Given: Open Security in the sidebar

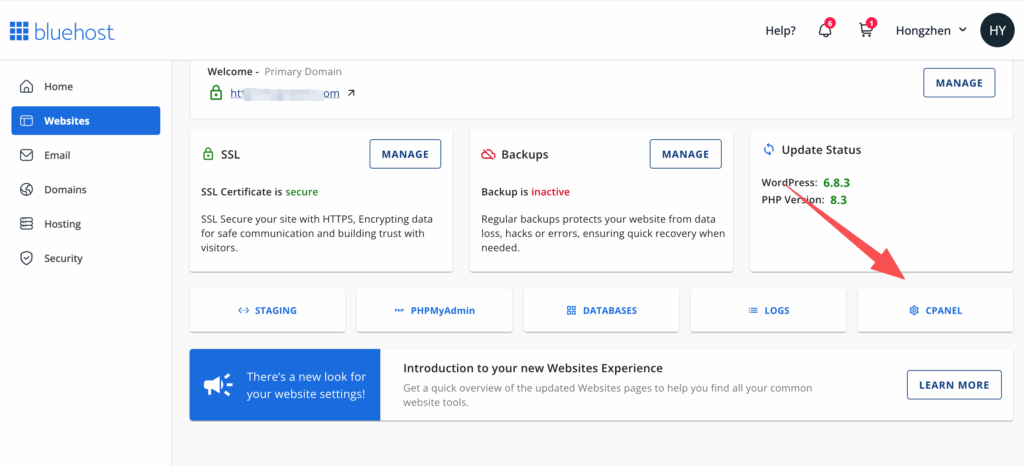Looking at the screenshot, I should tap(63, 258).
